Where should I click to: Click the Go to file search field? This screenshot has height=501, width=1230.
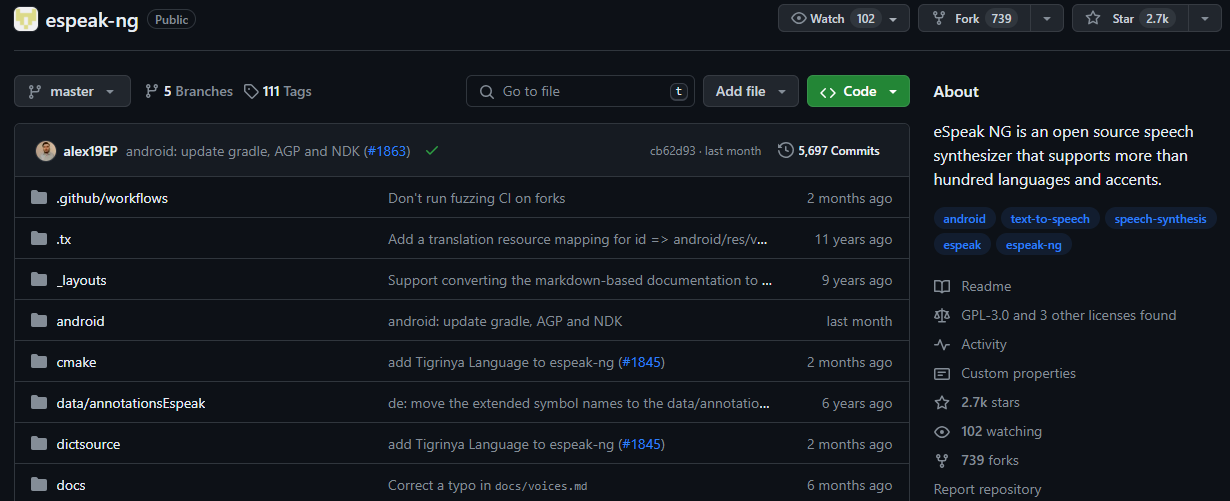[x=580, y=91]
